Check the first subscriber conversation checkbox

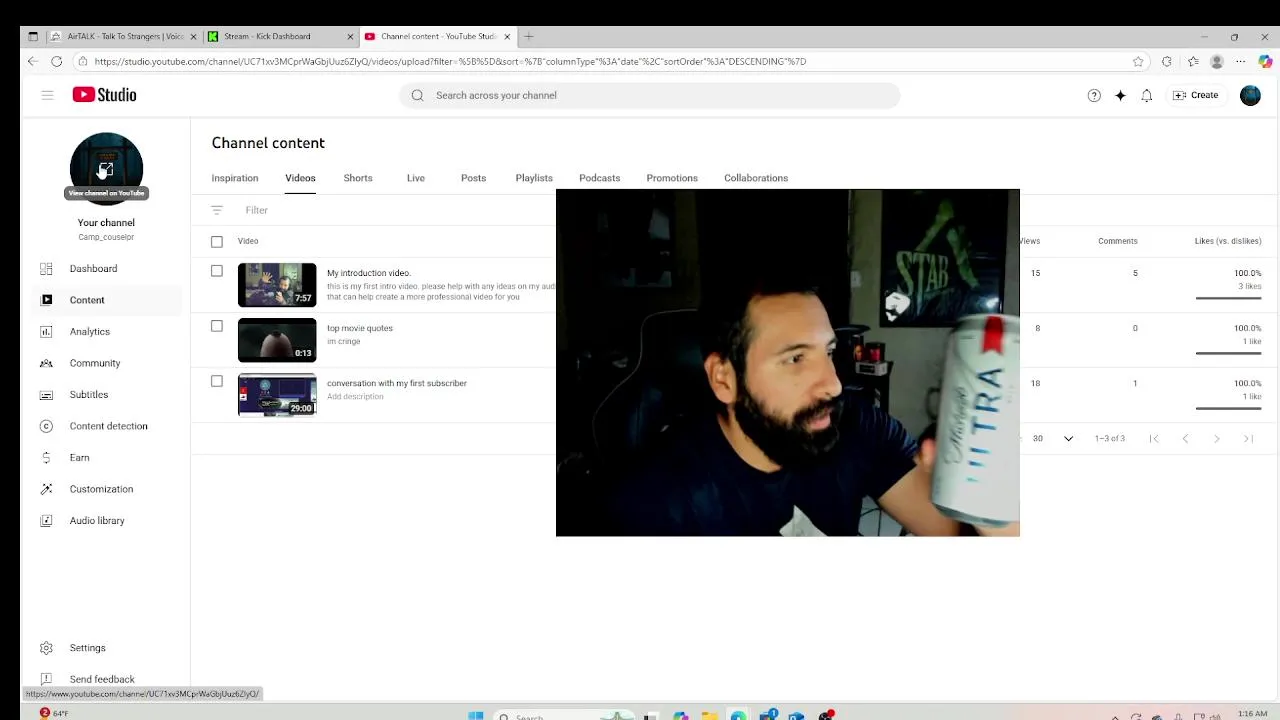[217, 381]
